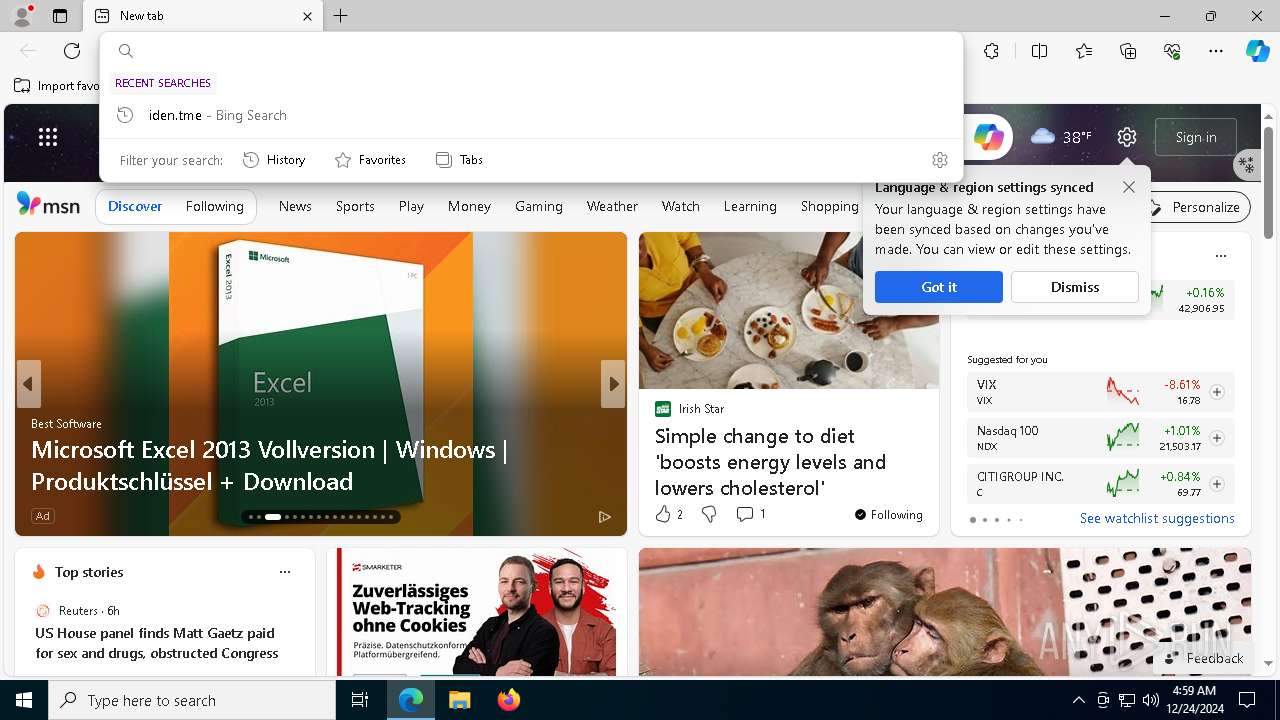The width and height of the screenshot is (1280, 720).
Task: Show next carousel slide arrow
Action: click(612, 384)
